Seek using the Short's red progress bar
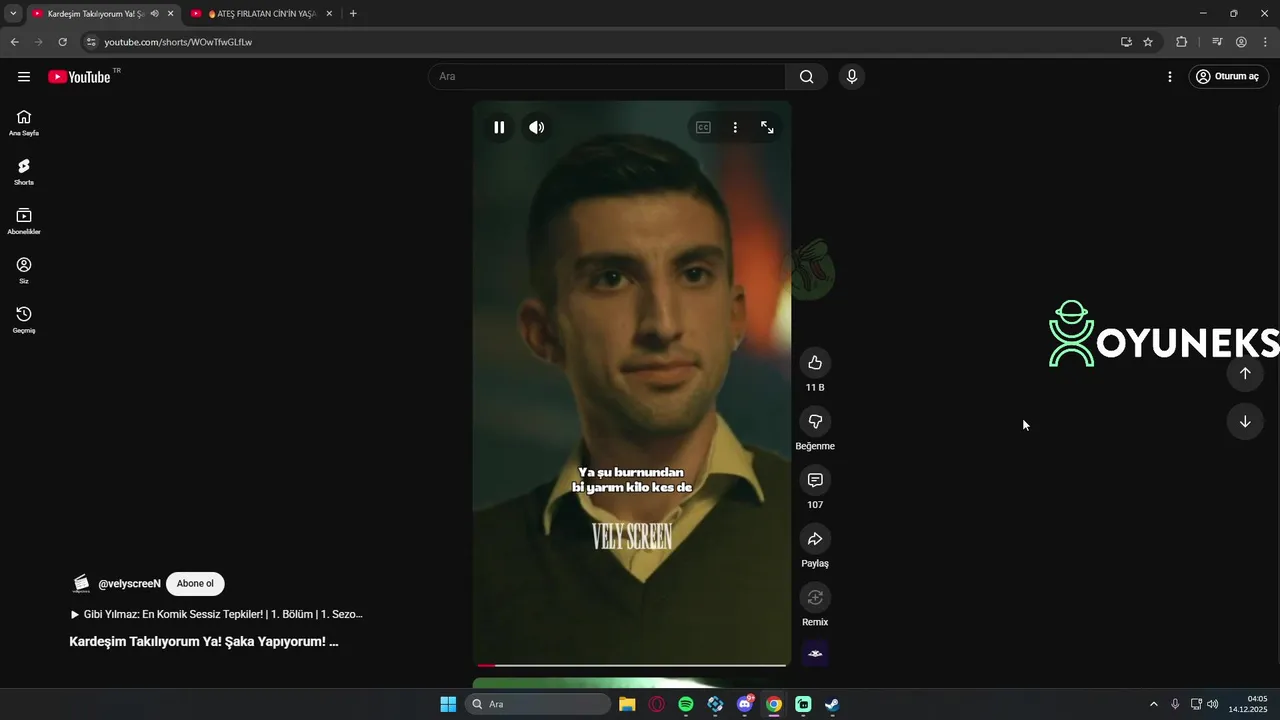 pos(632,665)
